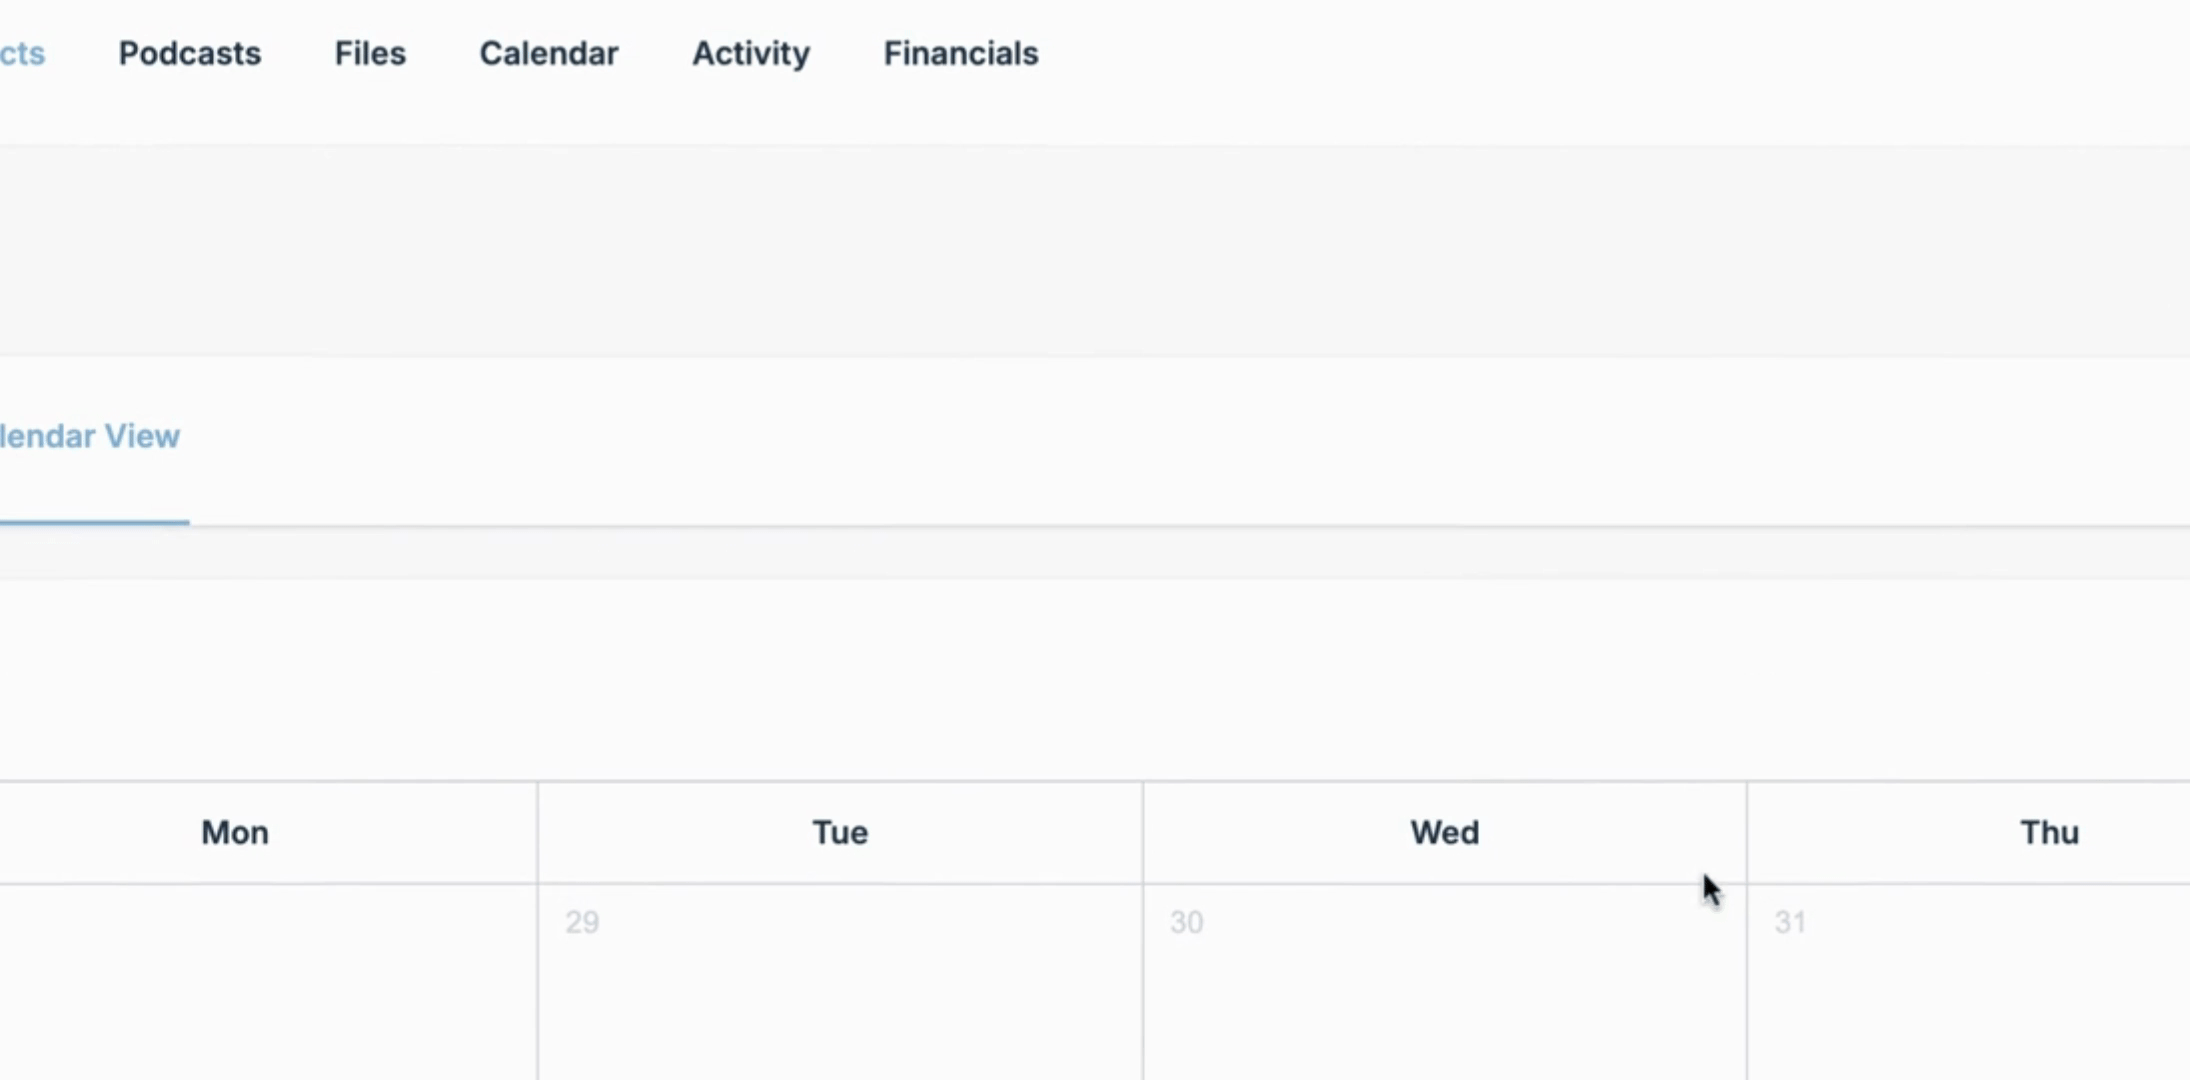Image resolution: width=2190 pixels, height=1080 pixels.
Task: Click the Mon column header
Action: tap(235, 833)
